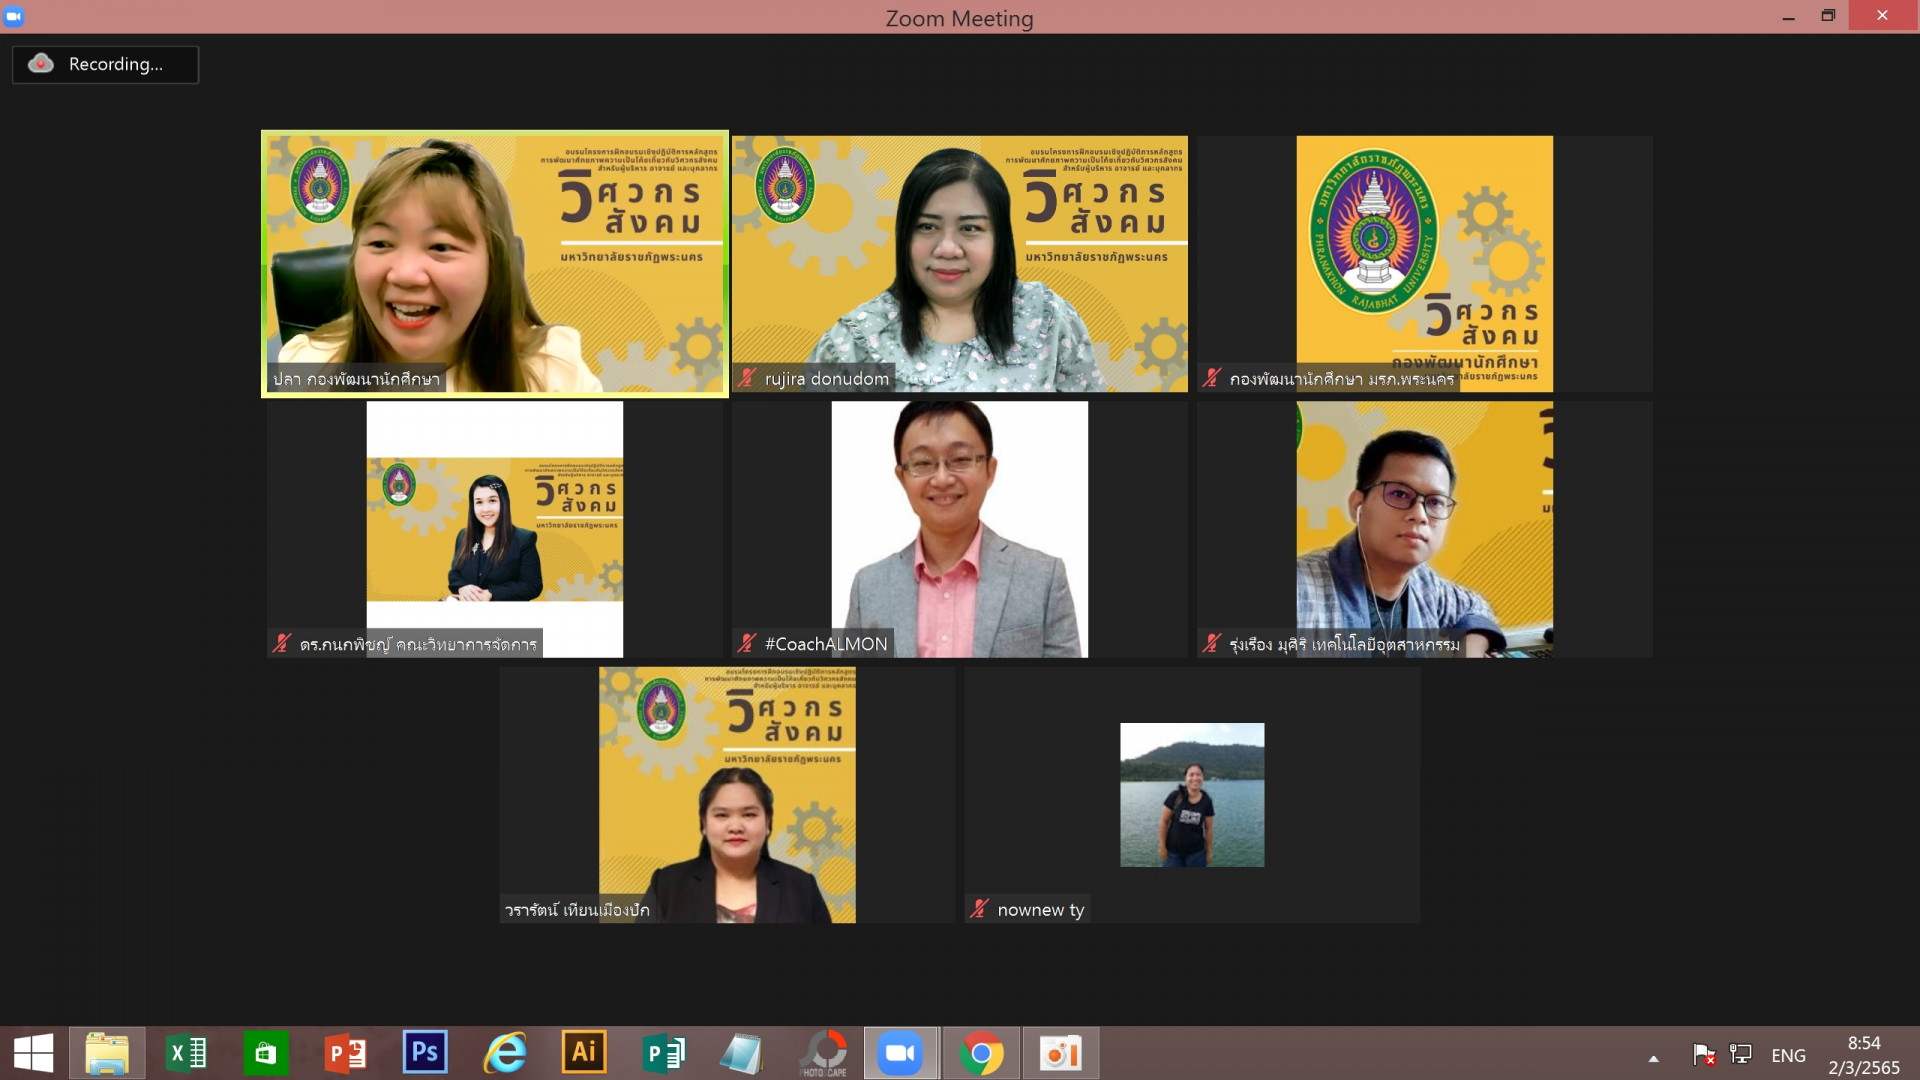The height and width of the screenshot is (1080, 1920).
Task: Click the muted mic icon beside rujira donudom
Action: [747, 378]
